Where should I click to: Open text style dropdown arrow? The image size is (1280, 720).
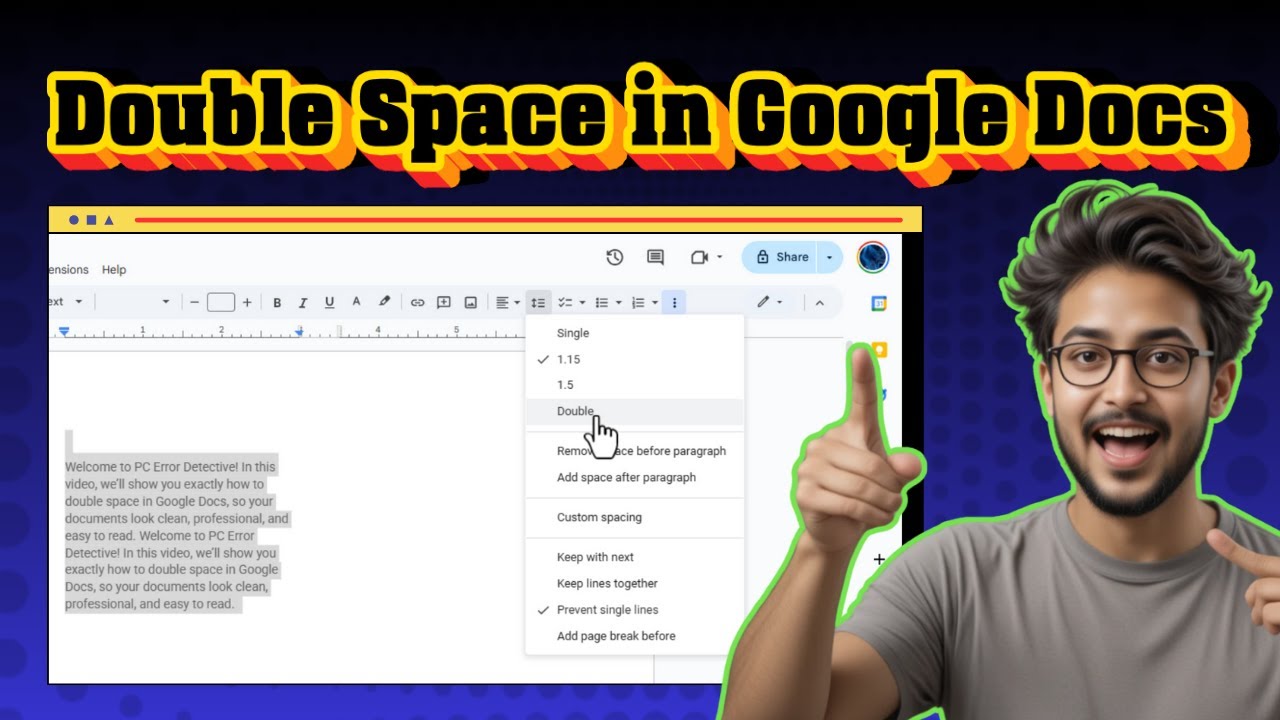click(x=78, y=302)
